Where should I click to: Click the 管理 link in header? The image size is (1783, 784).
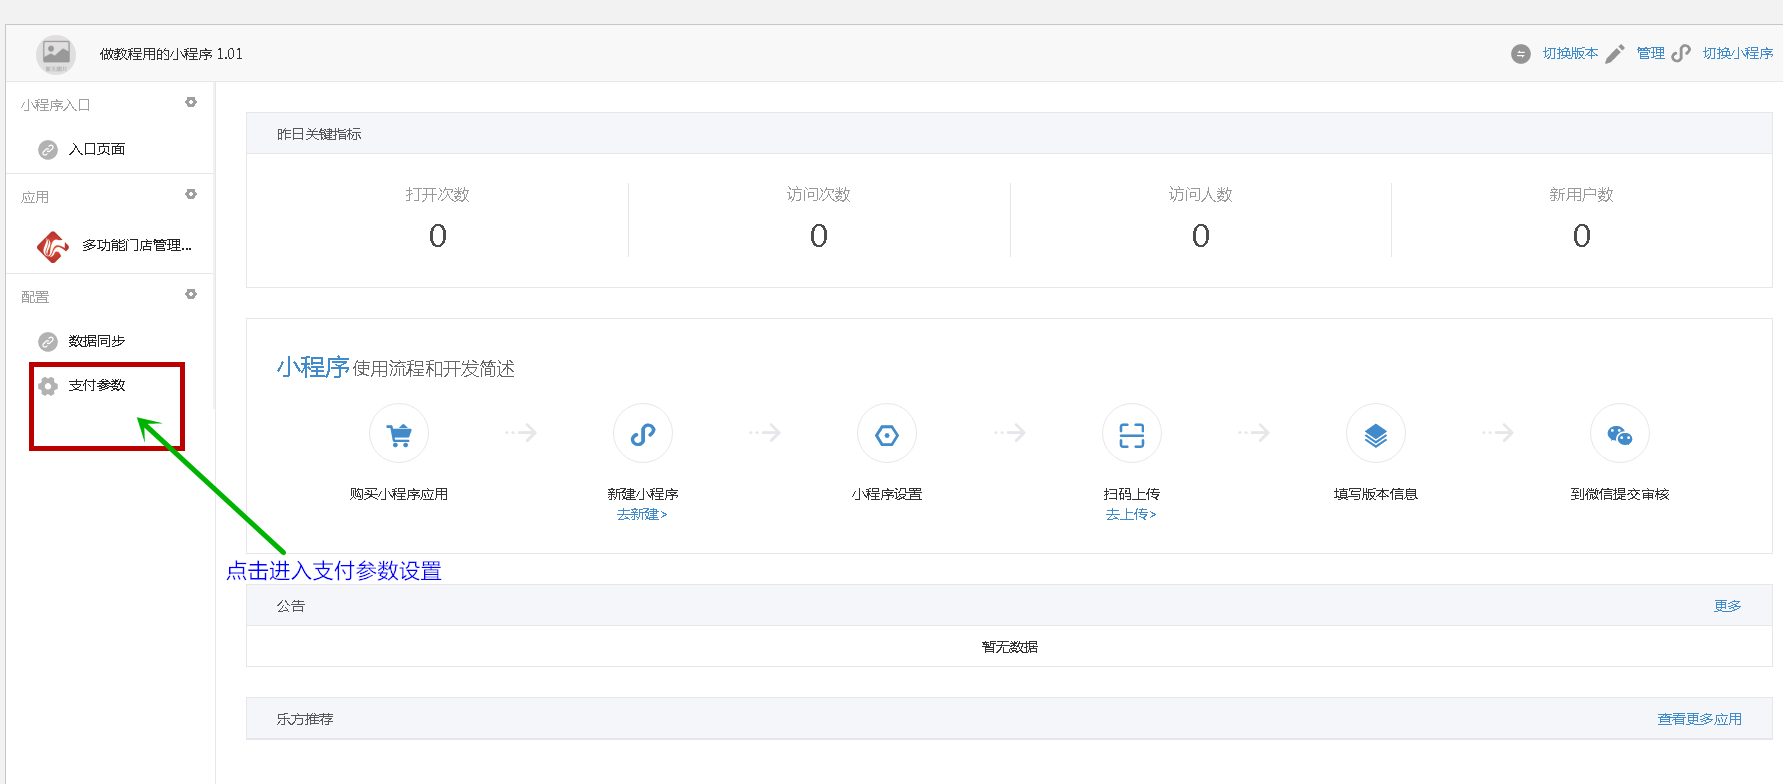(x=1650, y=53)
